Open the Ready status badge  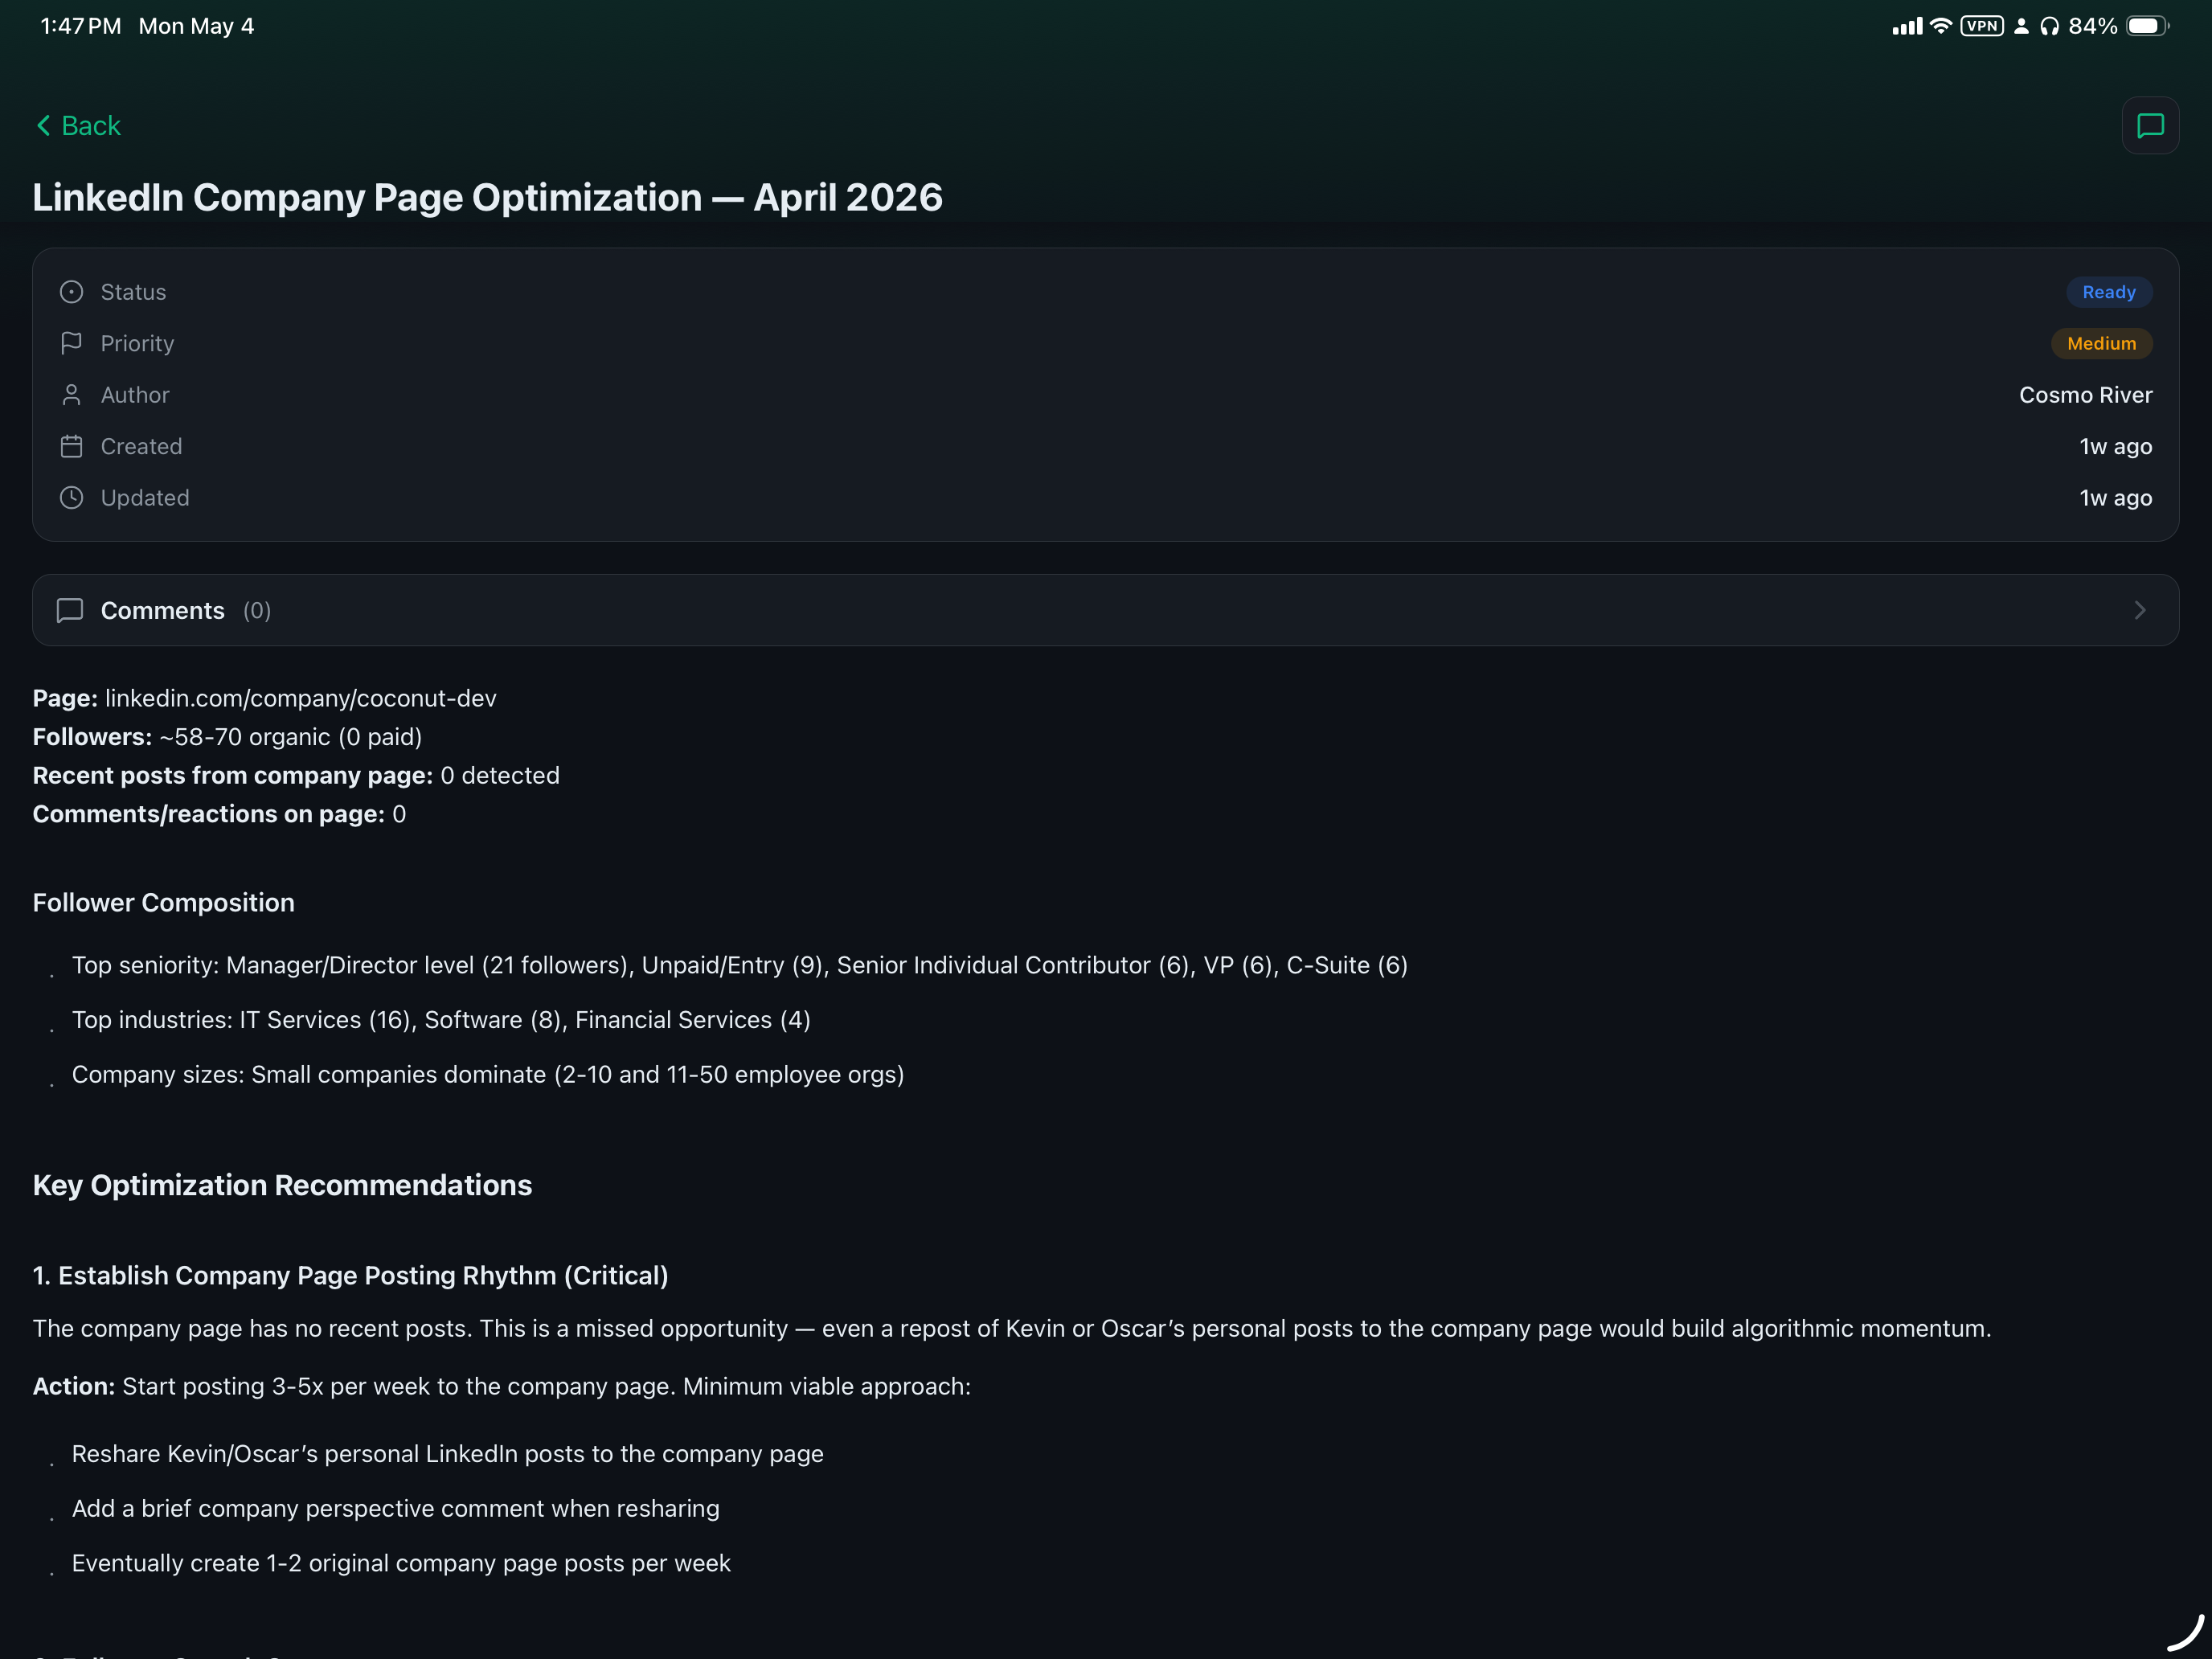[2109, 292]
